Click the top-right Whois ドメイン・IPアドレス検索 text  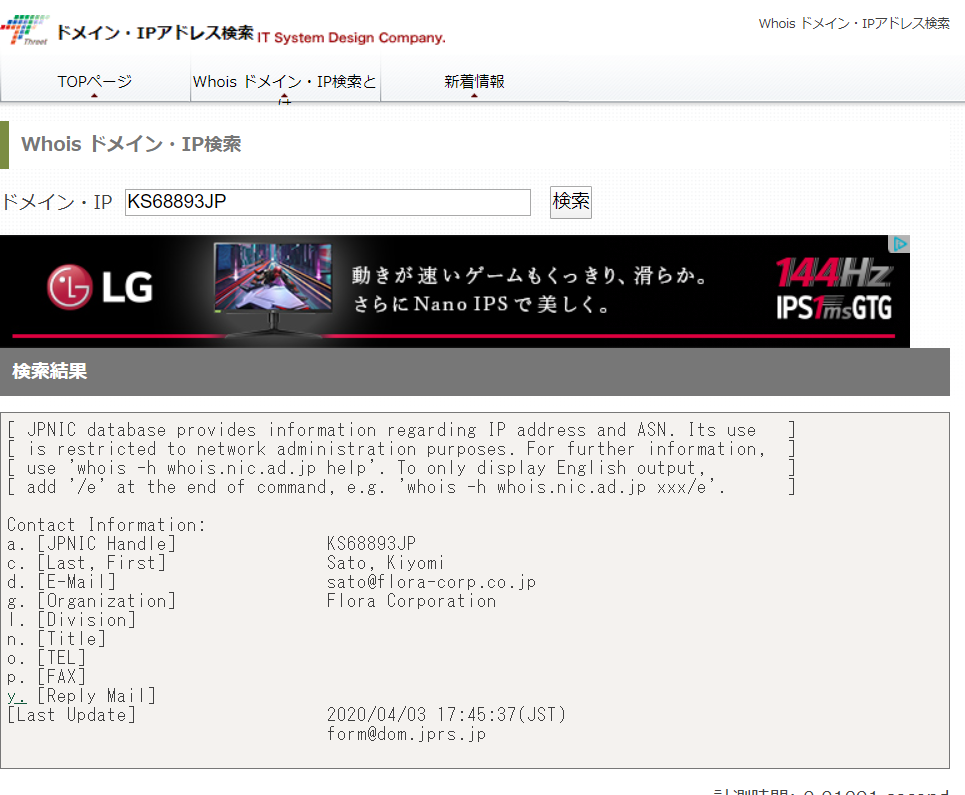coord(853,23)
